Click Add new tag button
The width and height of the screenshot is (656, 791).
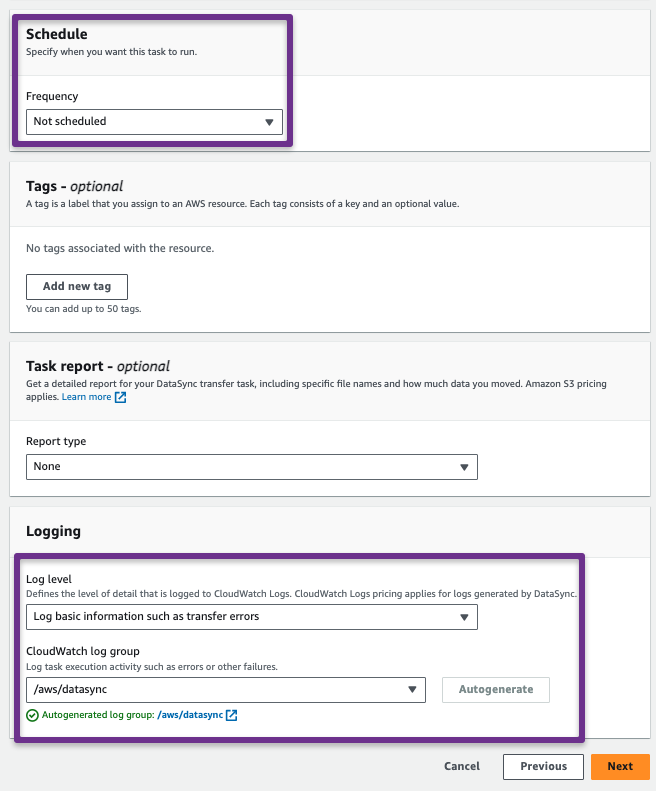[77, 287]
